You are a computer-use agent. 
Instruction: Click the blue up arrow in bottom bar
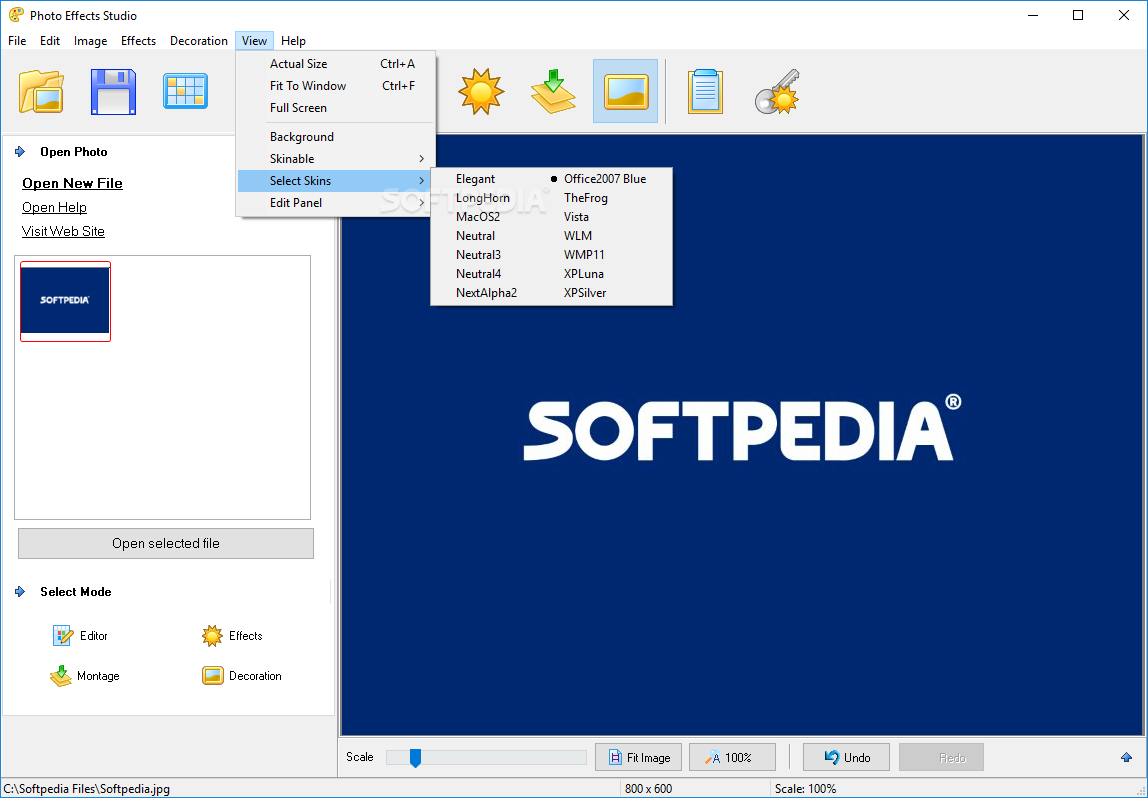1126,757
